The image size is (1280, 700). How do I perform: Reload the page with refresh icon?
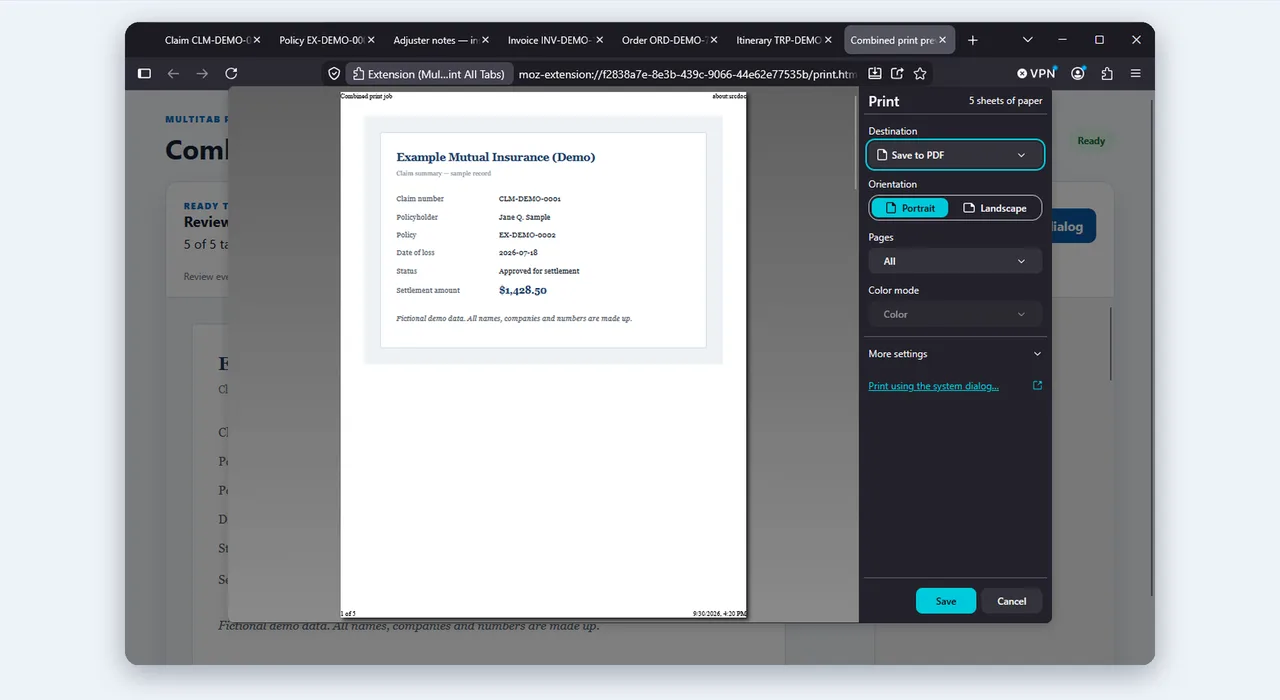click(231, 73)
